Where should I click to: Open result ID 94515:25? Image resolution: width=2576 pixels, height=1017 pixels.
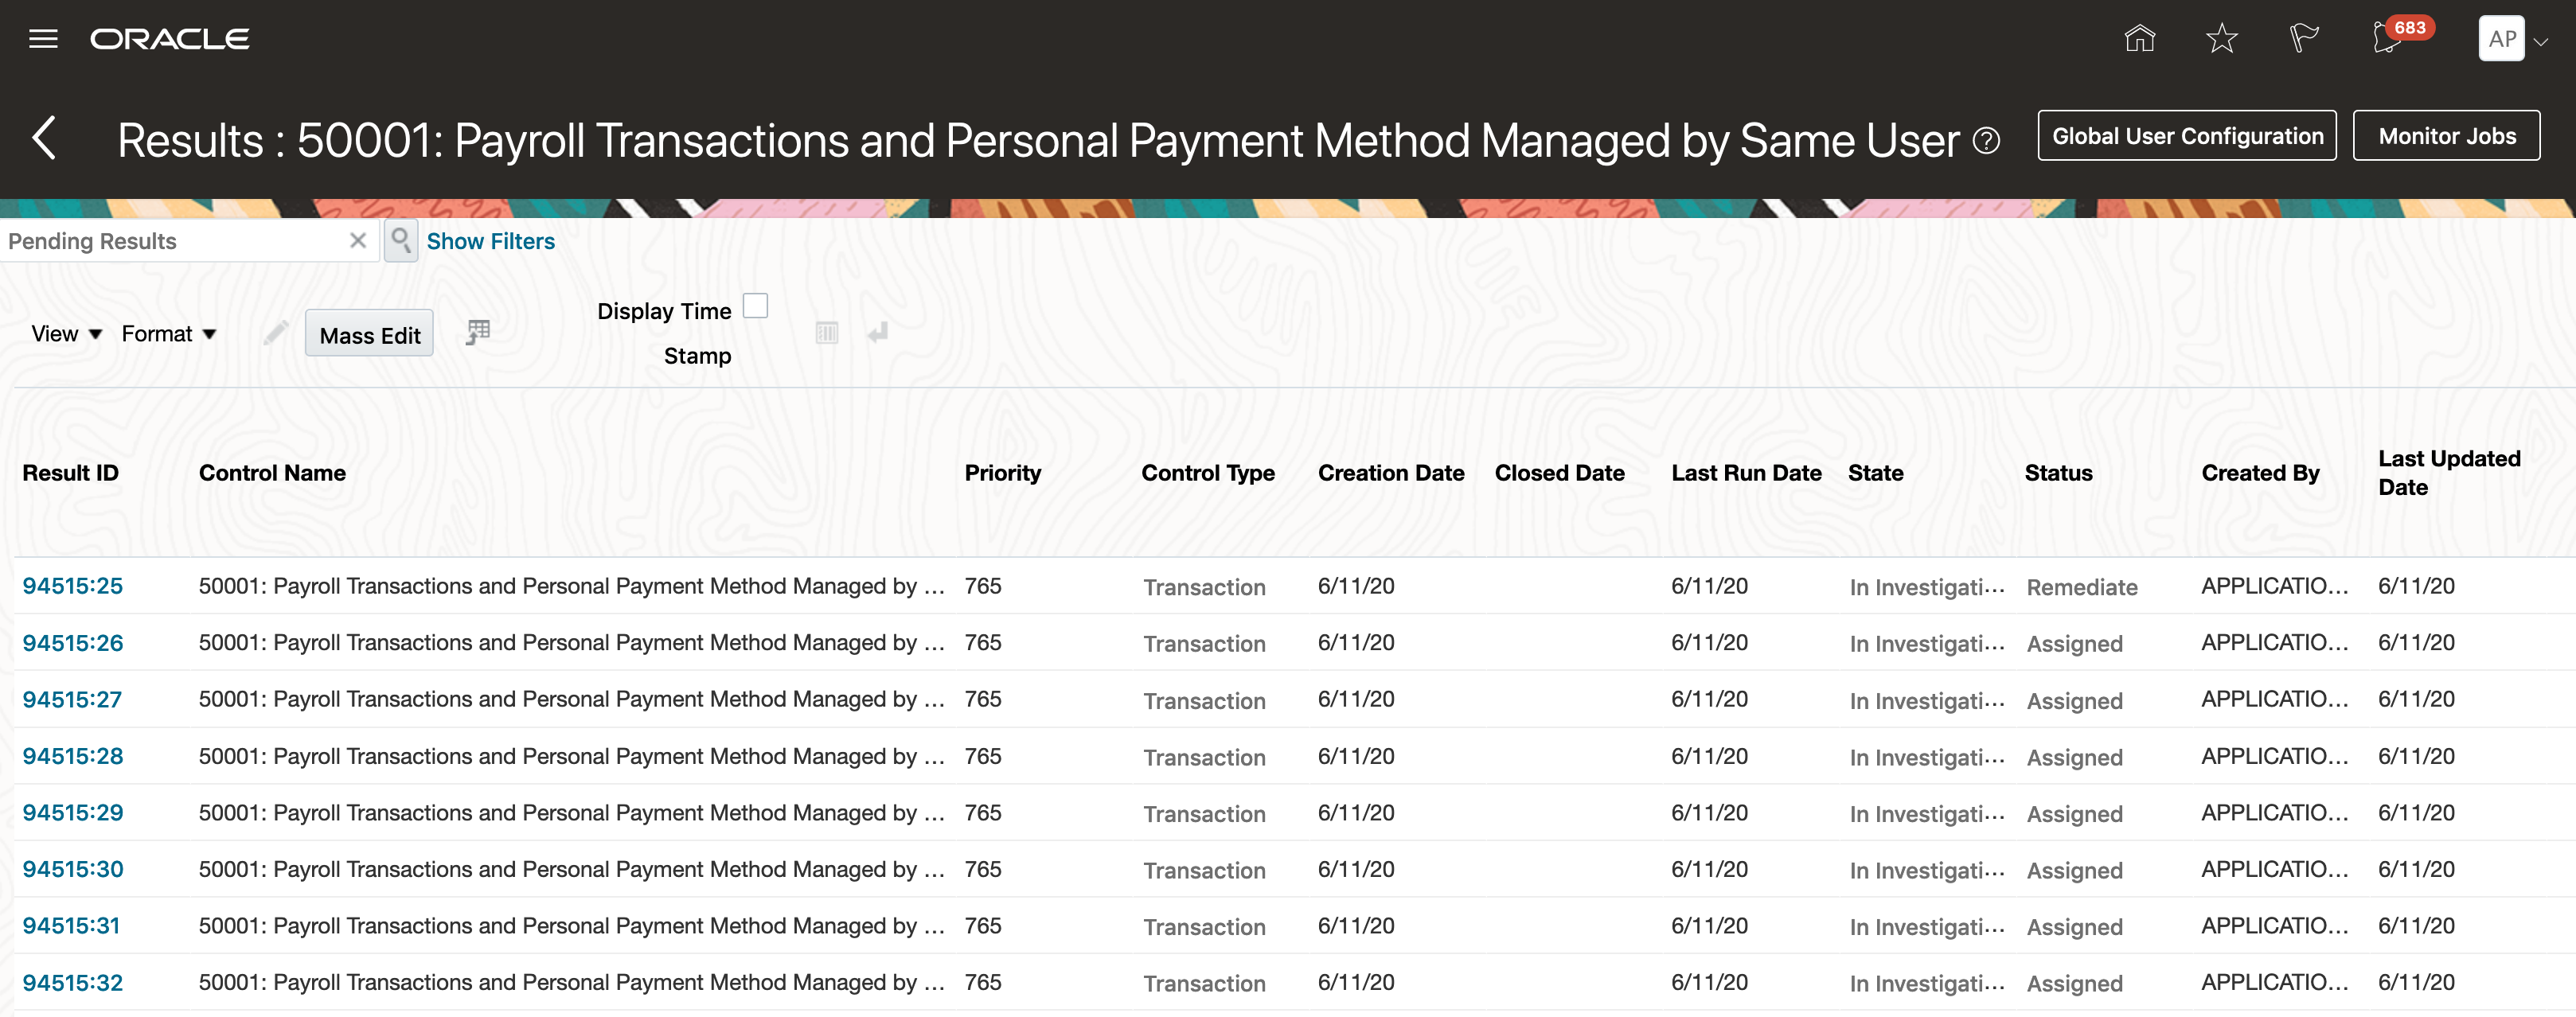pos(72,586)
